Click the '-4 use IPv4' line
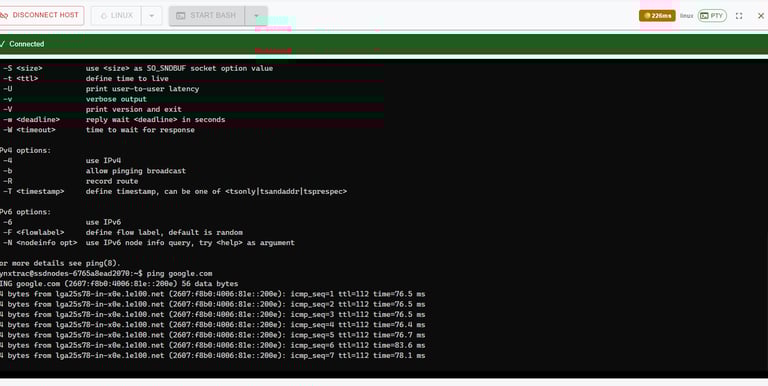 (62, 160)
